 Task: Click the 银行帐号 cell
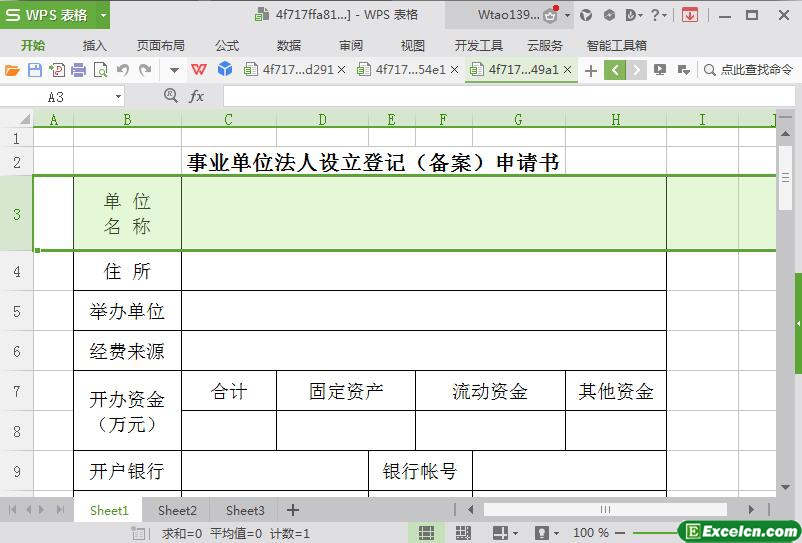point(420,471)
